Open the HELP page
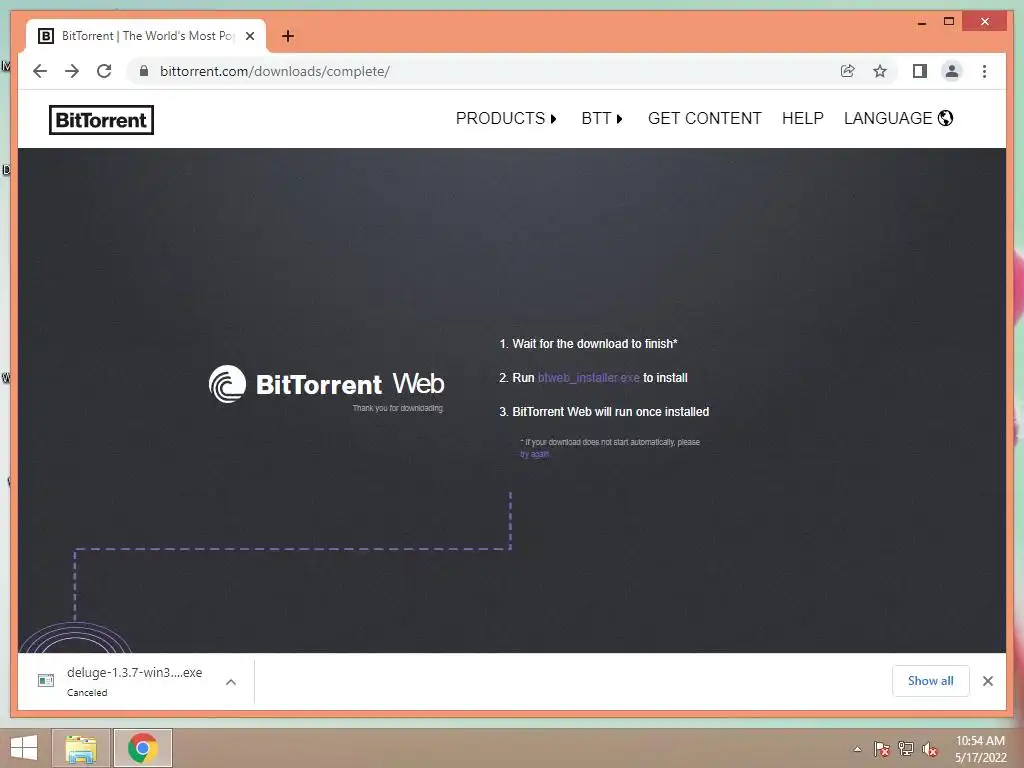This screenshot has width=1024, height=768. 803,118
